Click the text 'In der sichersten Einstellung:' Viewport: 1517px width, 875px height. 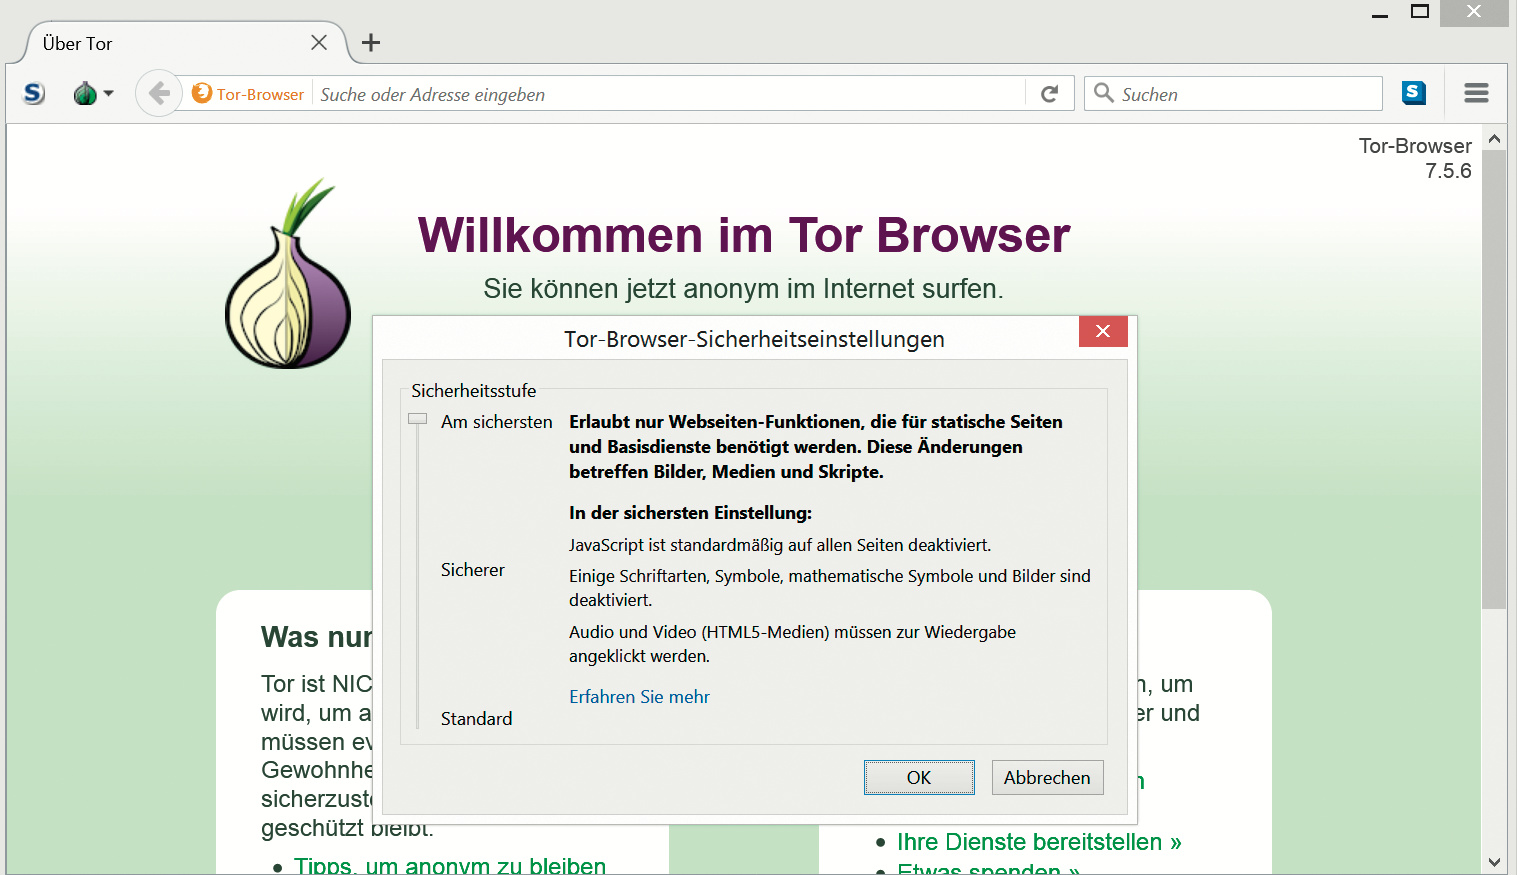click(x=690, y=513)
